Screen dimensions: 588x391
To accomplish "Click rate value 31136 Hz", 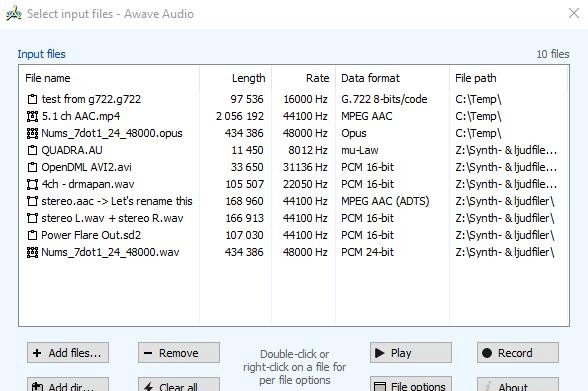I will click(x=305, y=167).
